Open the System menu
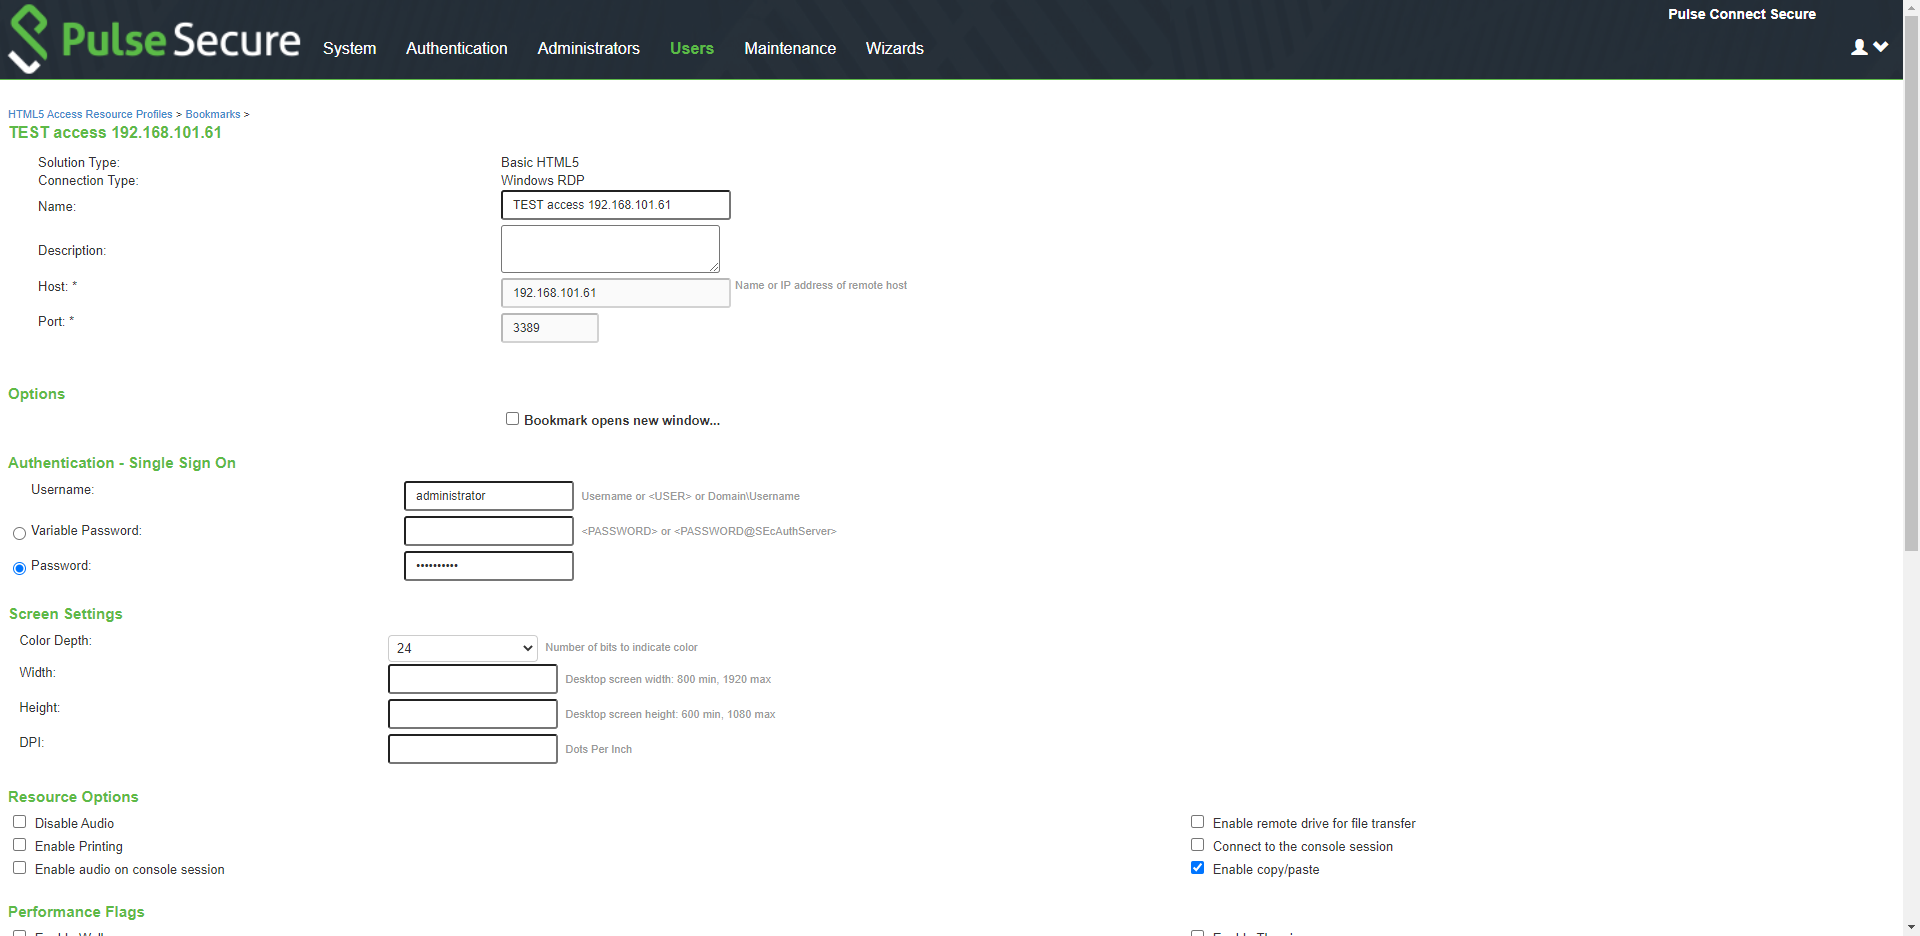The width and height of the screenshot is (1920, 936). [x=349, y=48]
